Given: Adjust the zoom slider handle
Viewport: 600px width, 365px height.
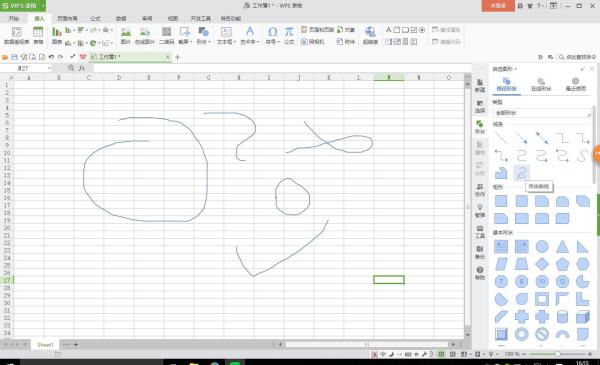Looking at the screenshot, I should [558, 354].
